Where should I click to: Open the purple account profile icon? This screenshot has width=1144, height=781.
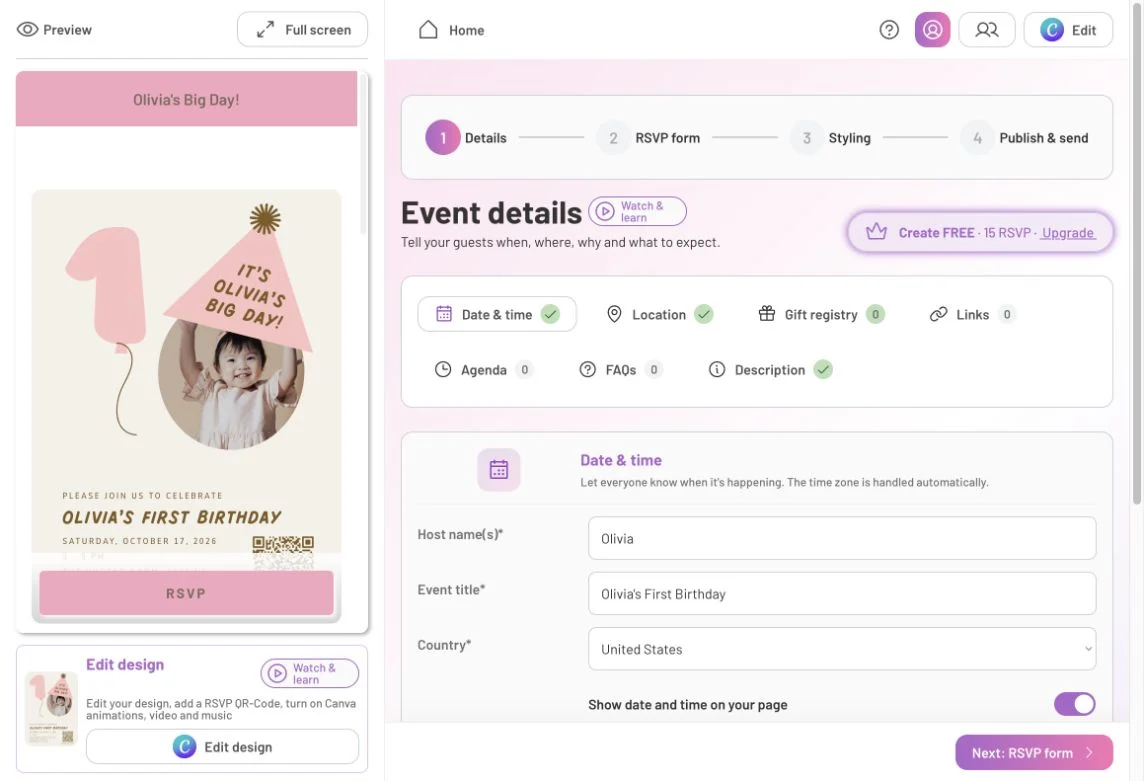[932, 30]
